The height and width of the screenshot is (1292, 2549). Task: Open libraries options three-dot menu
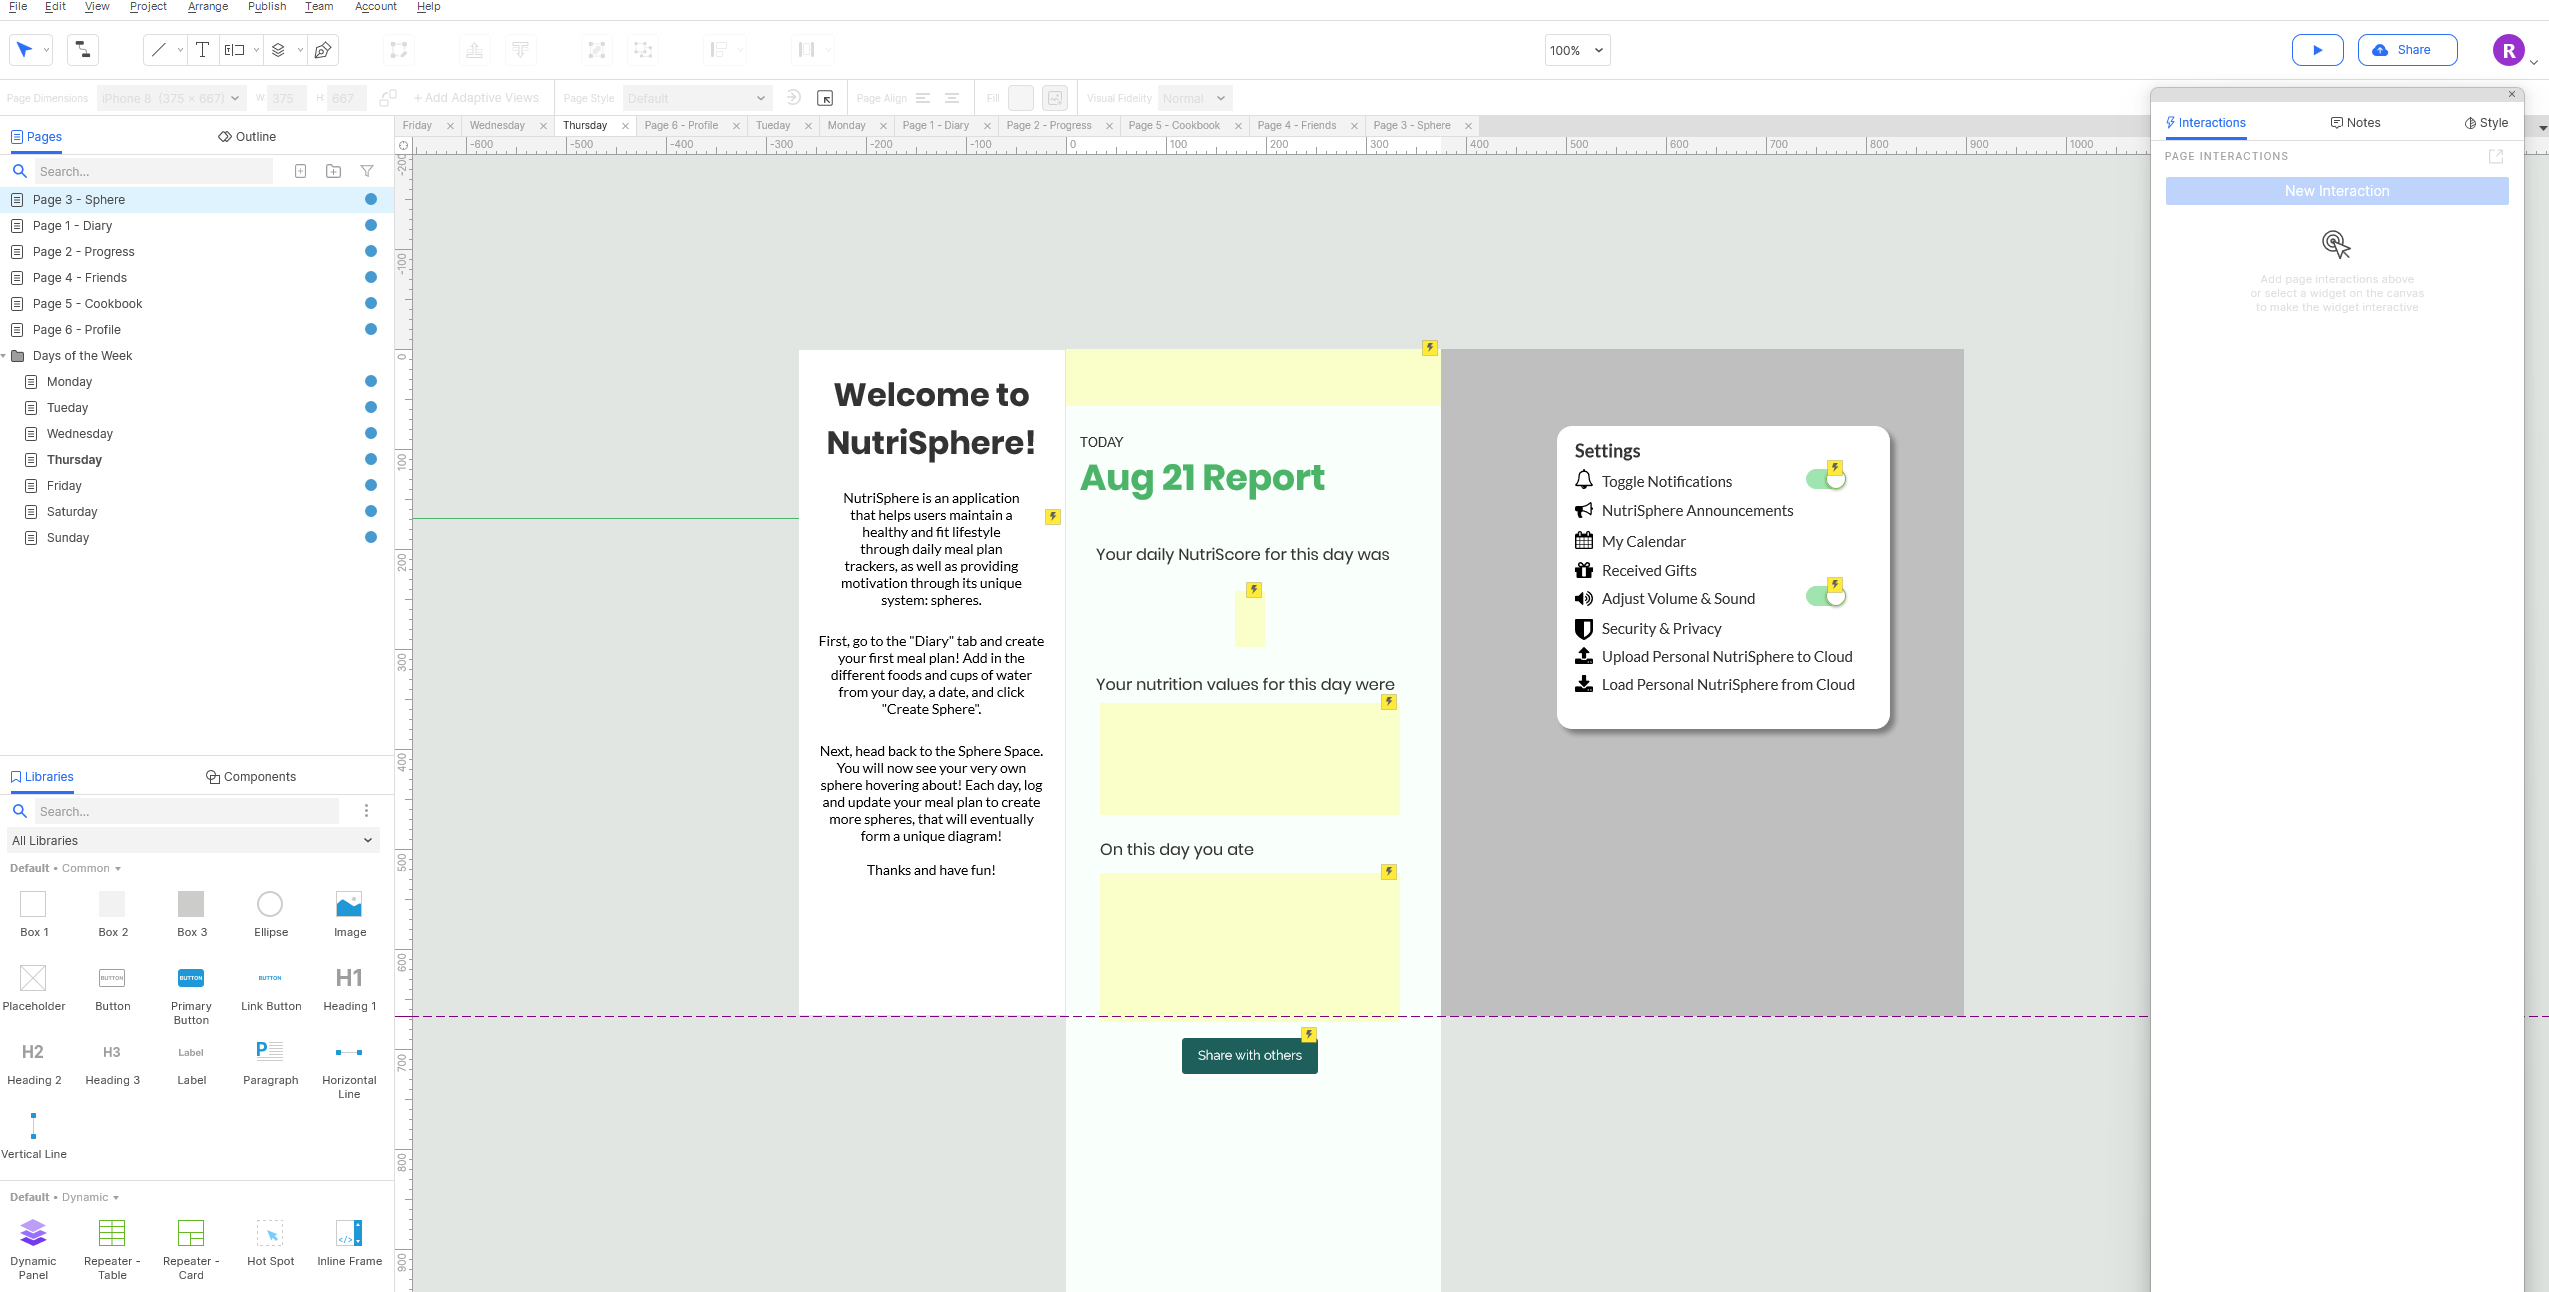[x=366, y=811]
